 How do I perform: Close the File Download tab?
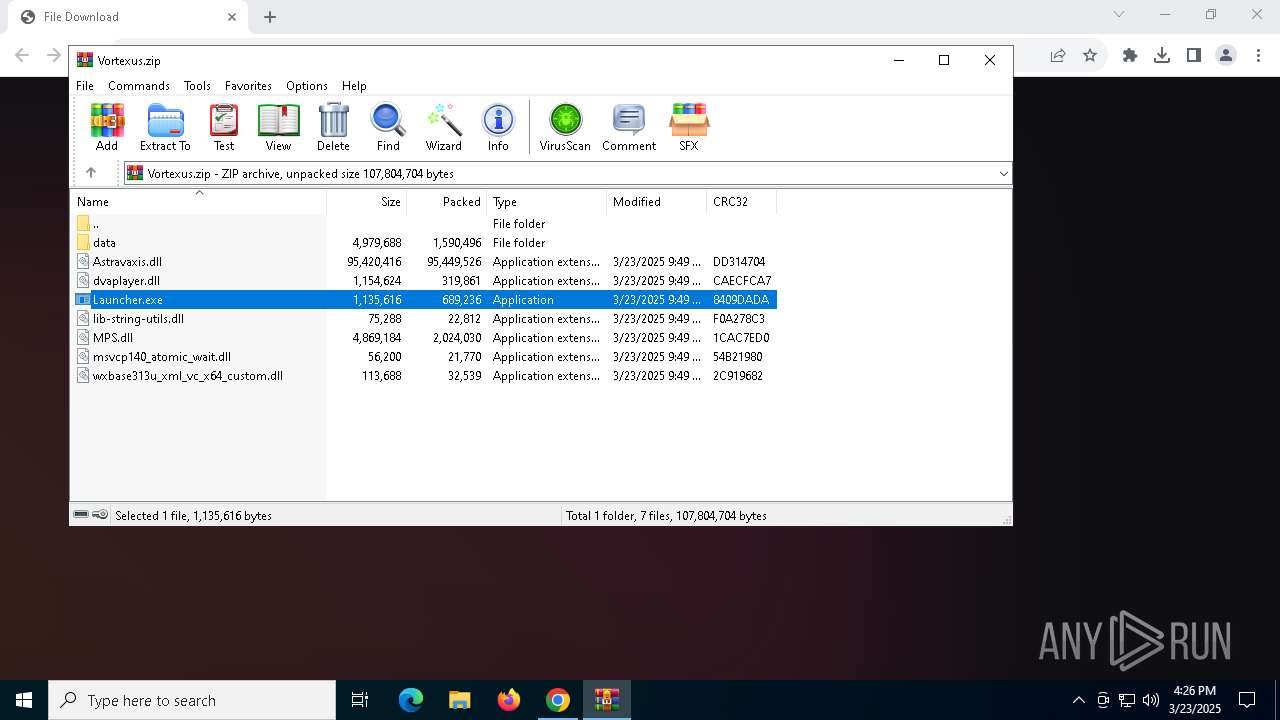(x=232, y=17)
